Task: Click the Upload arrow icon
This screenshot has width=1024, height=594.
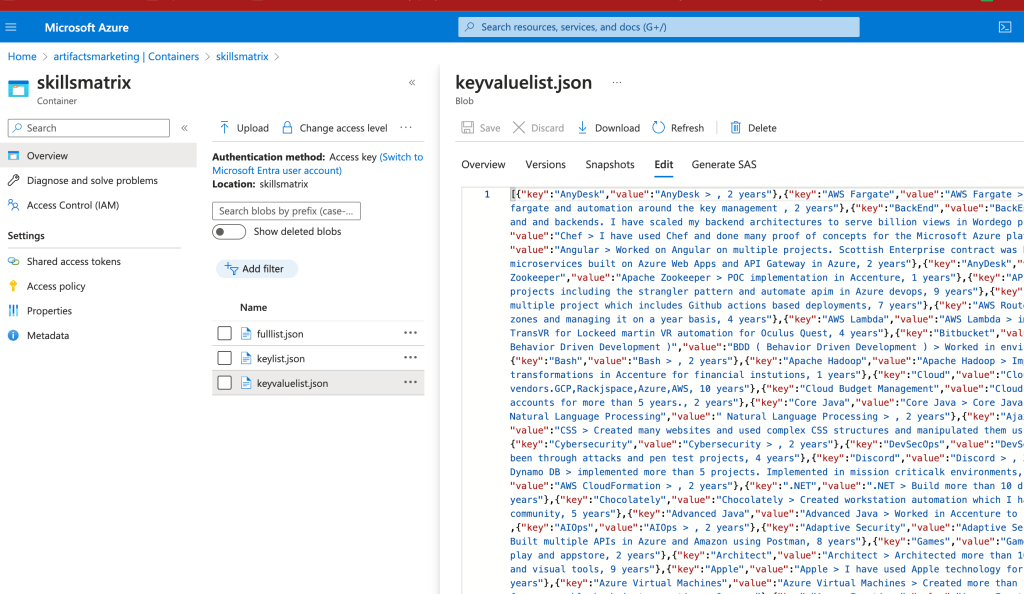Action: 224,127
